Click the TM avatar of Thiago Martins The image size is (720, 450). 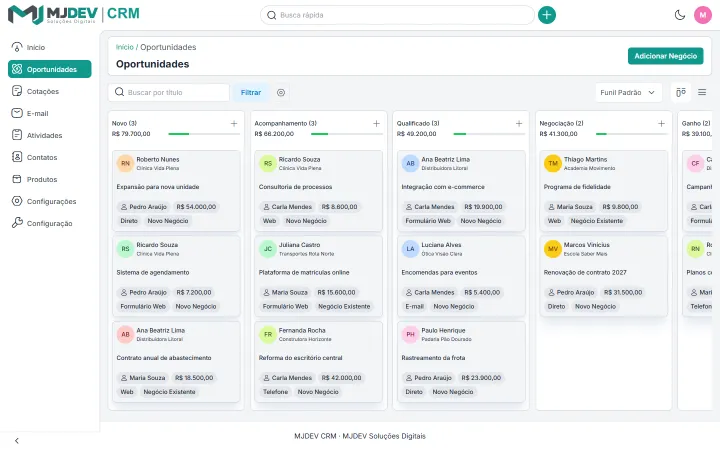pyautogui.click(x=553, y=163)
